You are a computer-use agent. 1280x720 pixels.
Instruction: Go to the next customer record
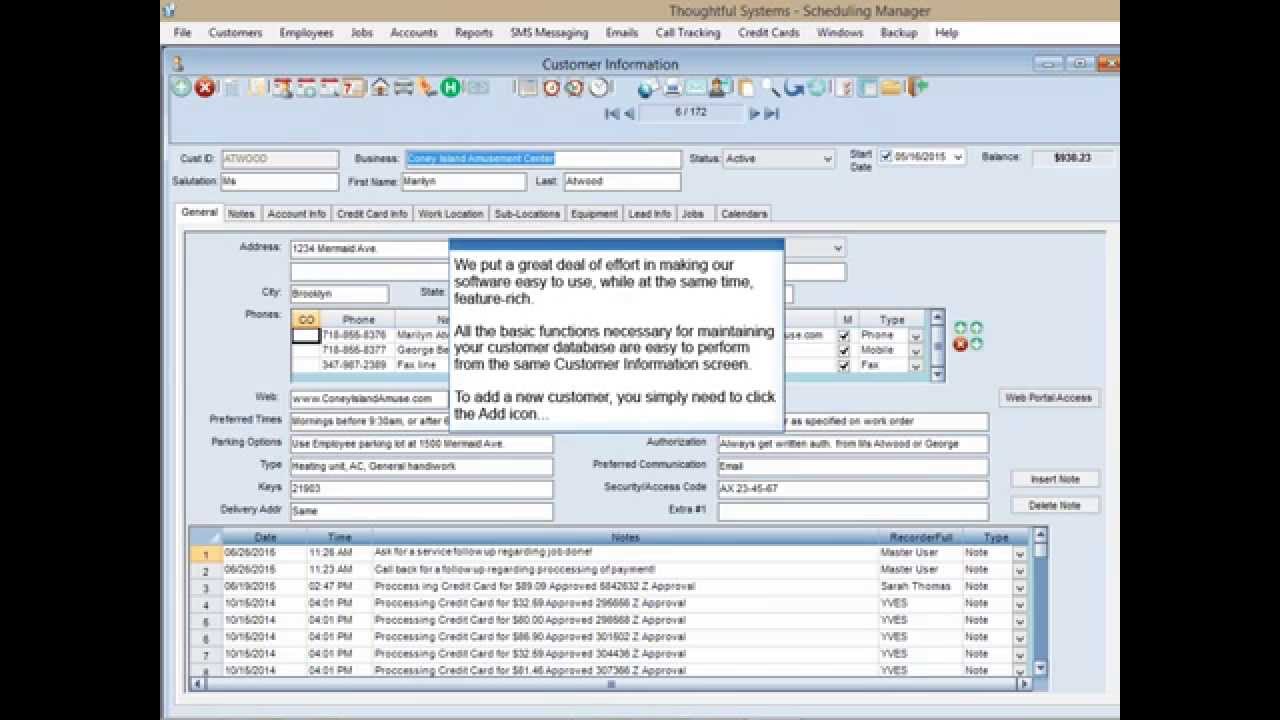tap(755, 114)
